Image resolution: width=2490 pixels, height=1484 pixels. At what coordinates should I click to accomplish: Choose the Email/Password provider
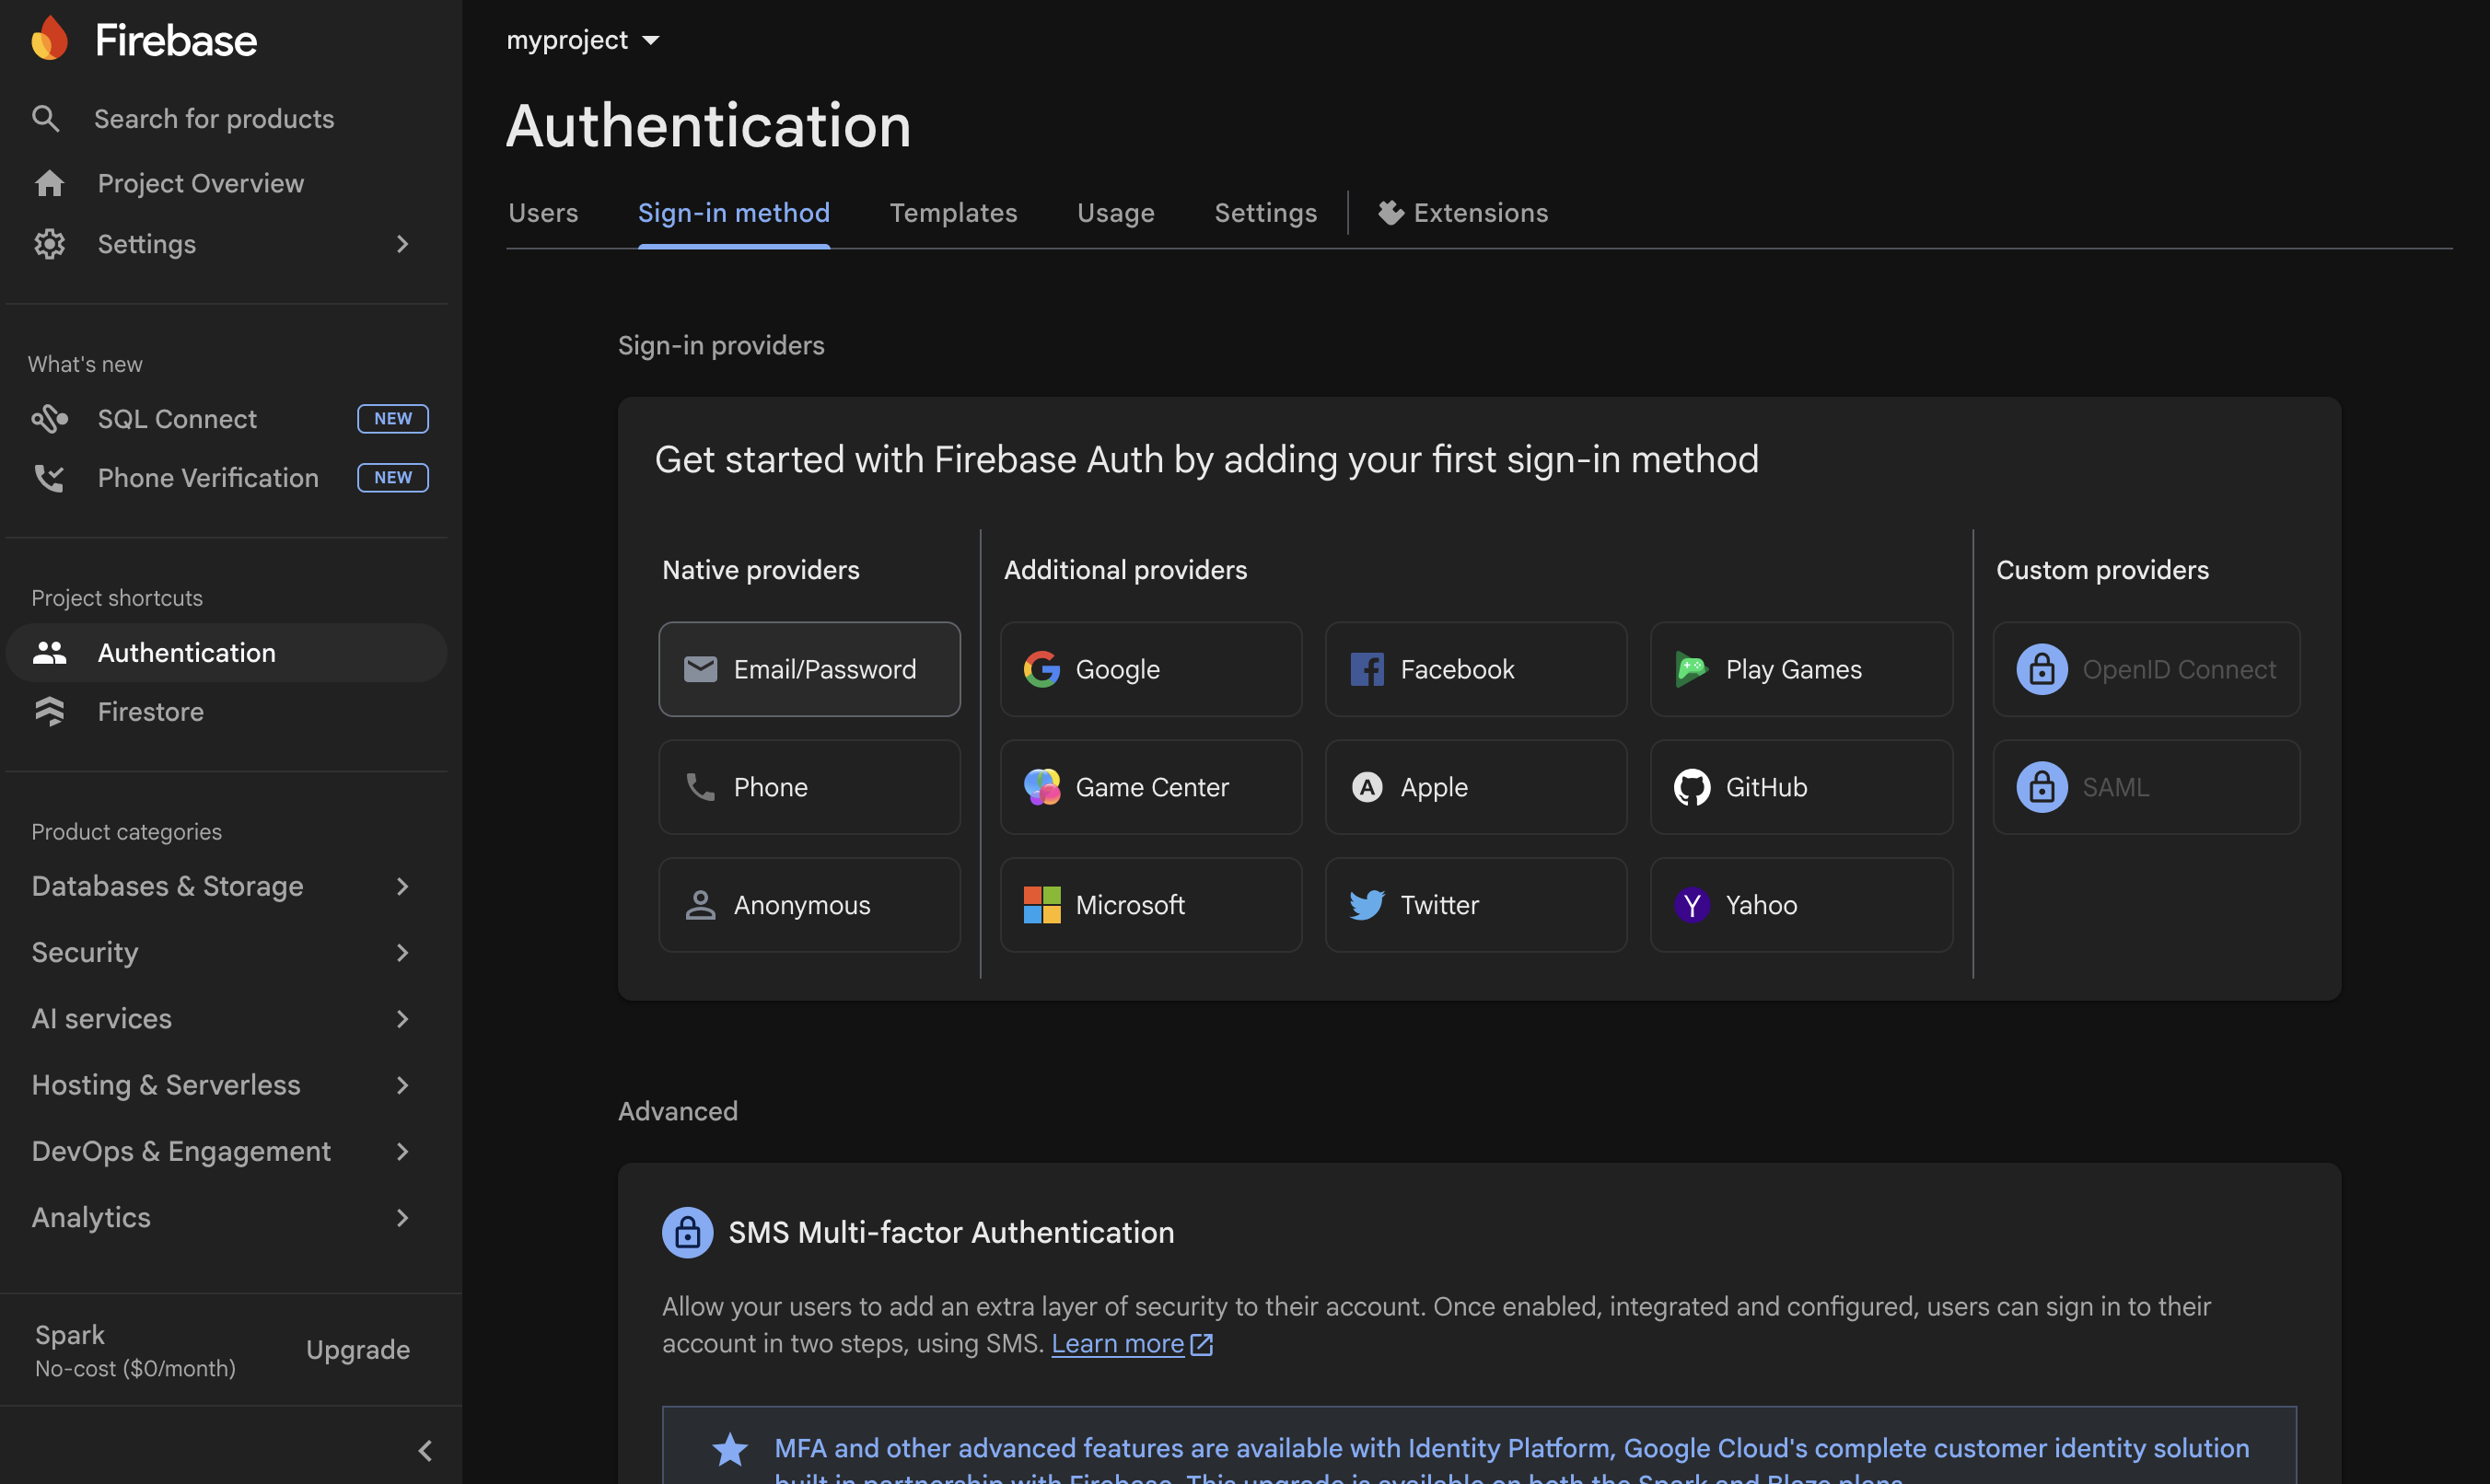(809, 669)
